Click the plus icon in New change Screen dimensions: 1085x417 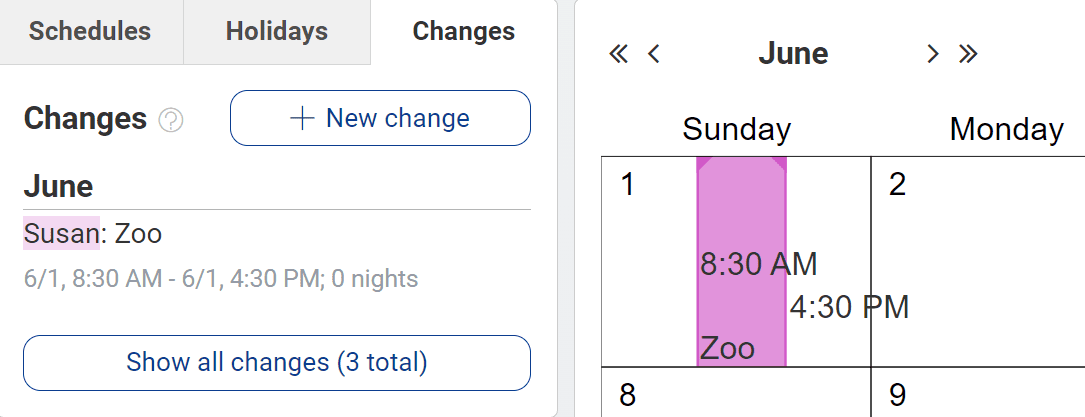click(302, 118)
